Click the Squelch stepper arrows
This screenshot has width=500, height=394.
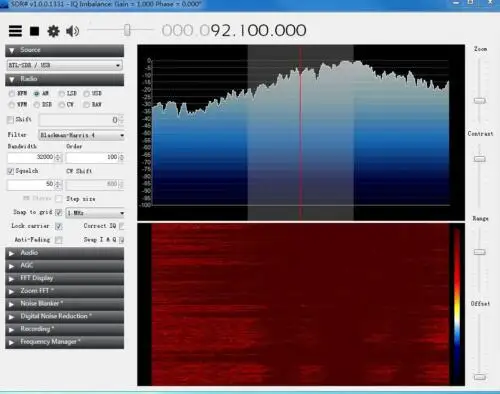58,184
